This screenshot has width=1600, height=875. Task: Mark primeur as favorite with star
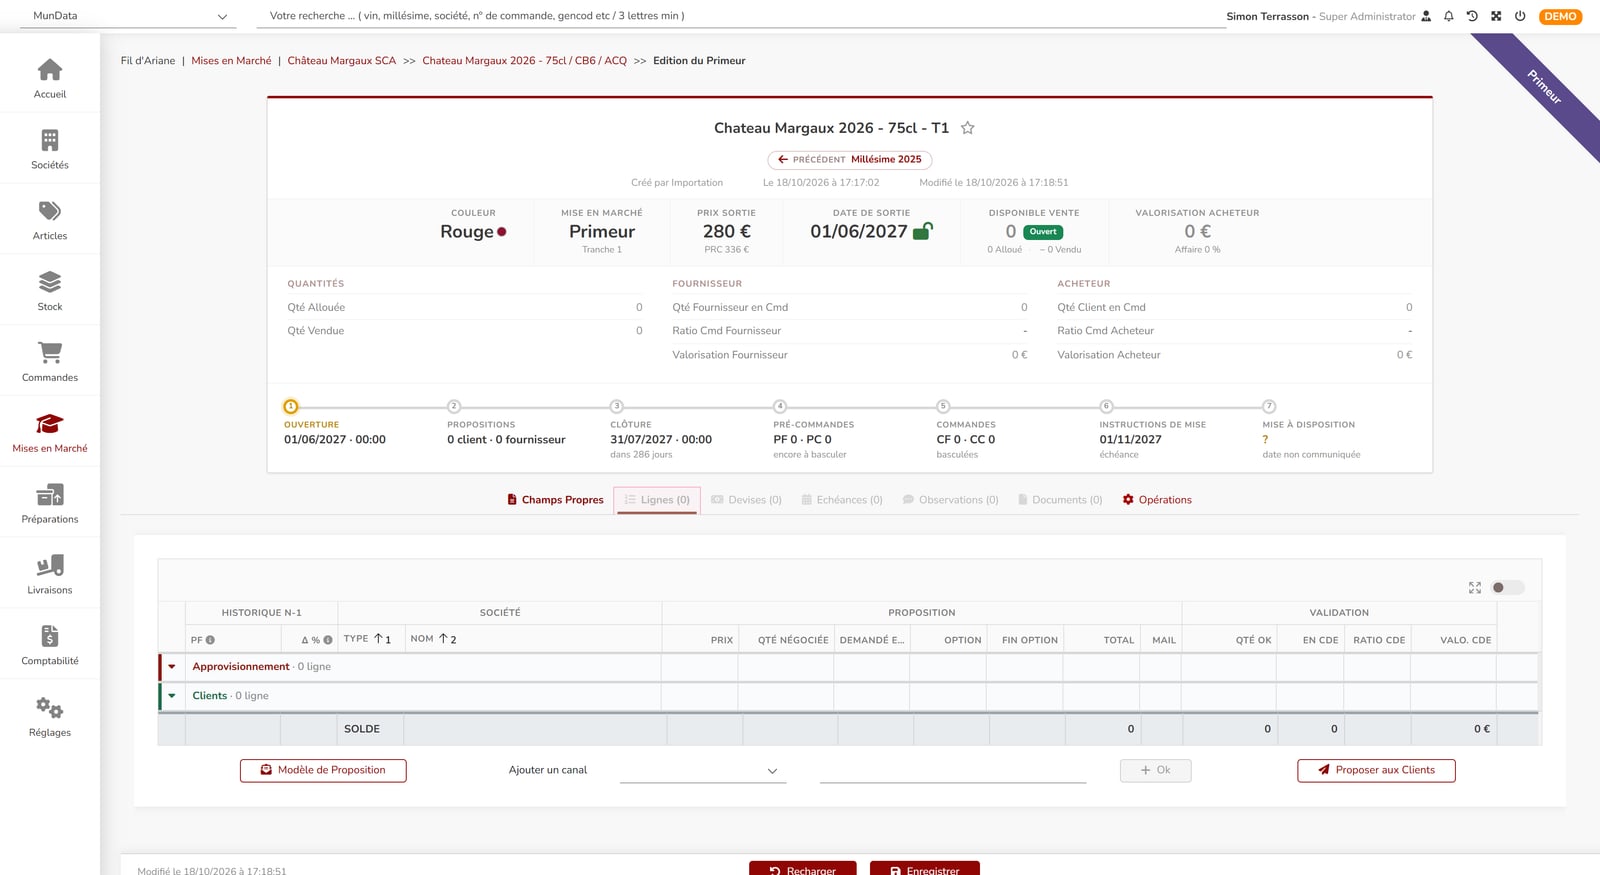tap(967, 128)
